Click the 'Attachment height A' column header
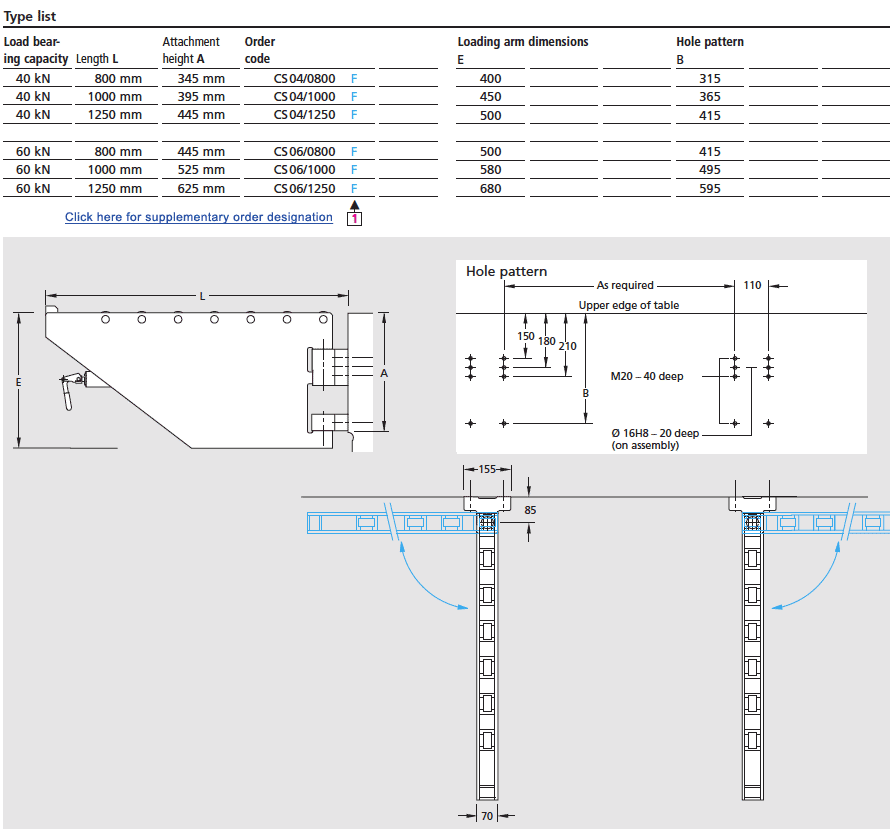 pyautogui.click(x=191, y=50)
